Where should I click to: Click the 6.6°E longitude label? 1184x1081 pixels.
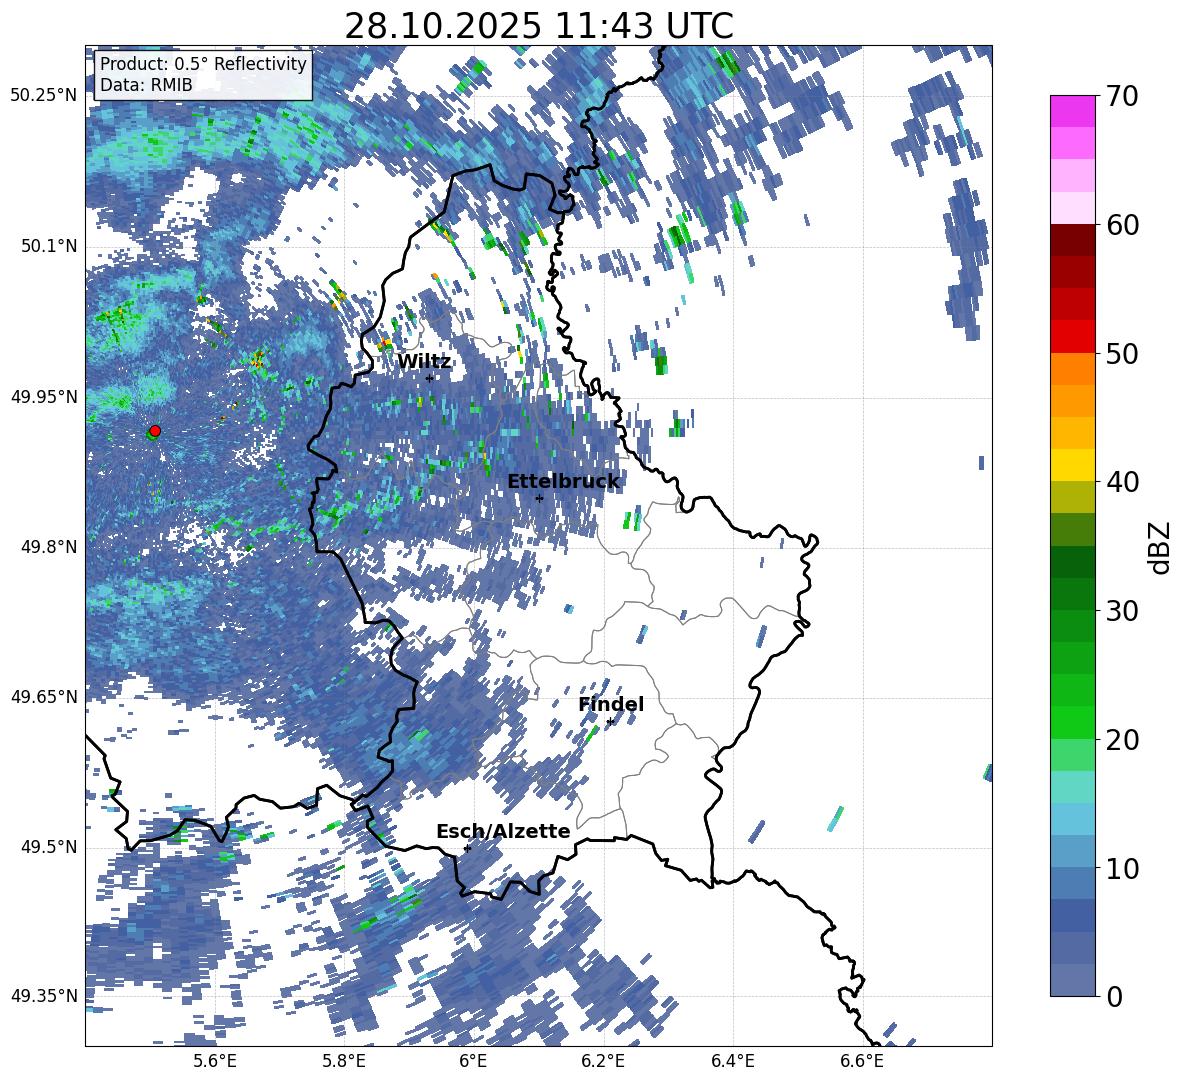point(862,1061)
